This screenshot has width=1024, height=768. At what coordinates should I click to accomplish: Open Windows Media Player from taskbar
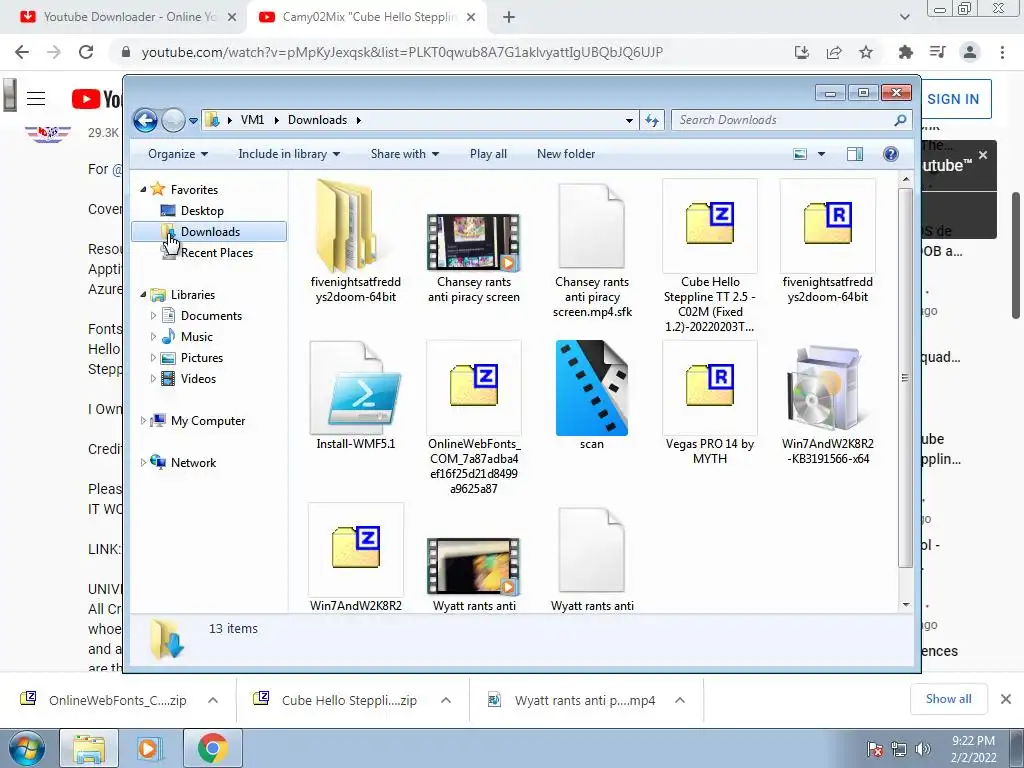pyautogui.click(x=149, y=748)
